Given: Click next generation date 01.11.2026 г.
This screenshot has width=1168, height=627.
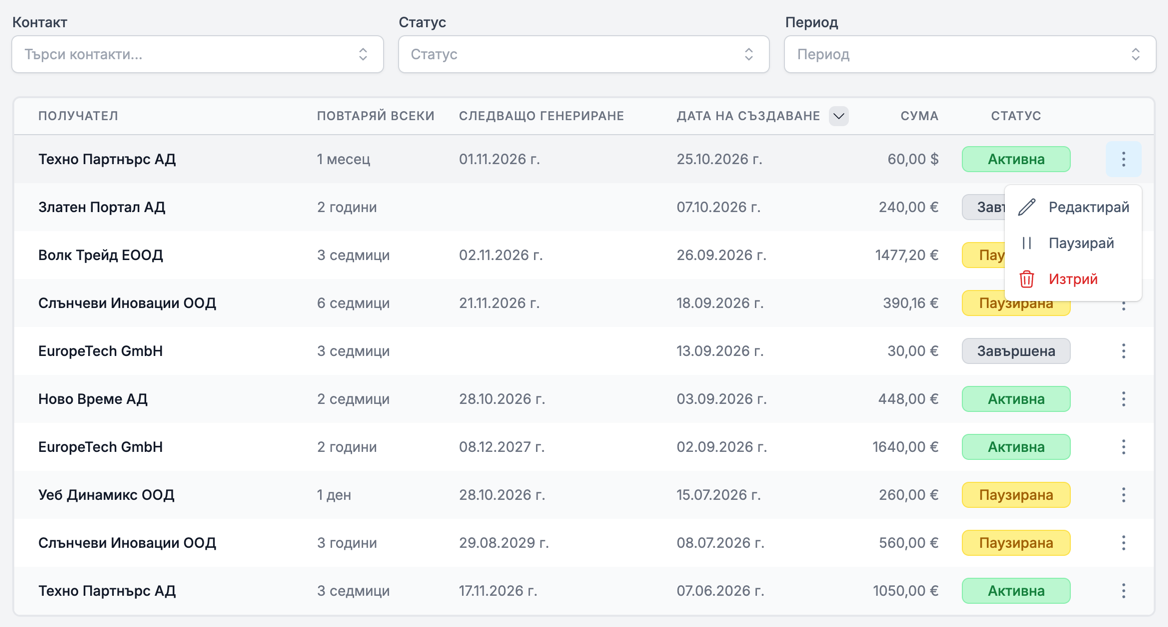Looking at the screenshot, I should click(x=499, y=159).
